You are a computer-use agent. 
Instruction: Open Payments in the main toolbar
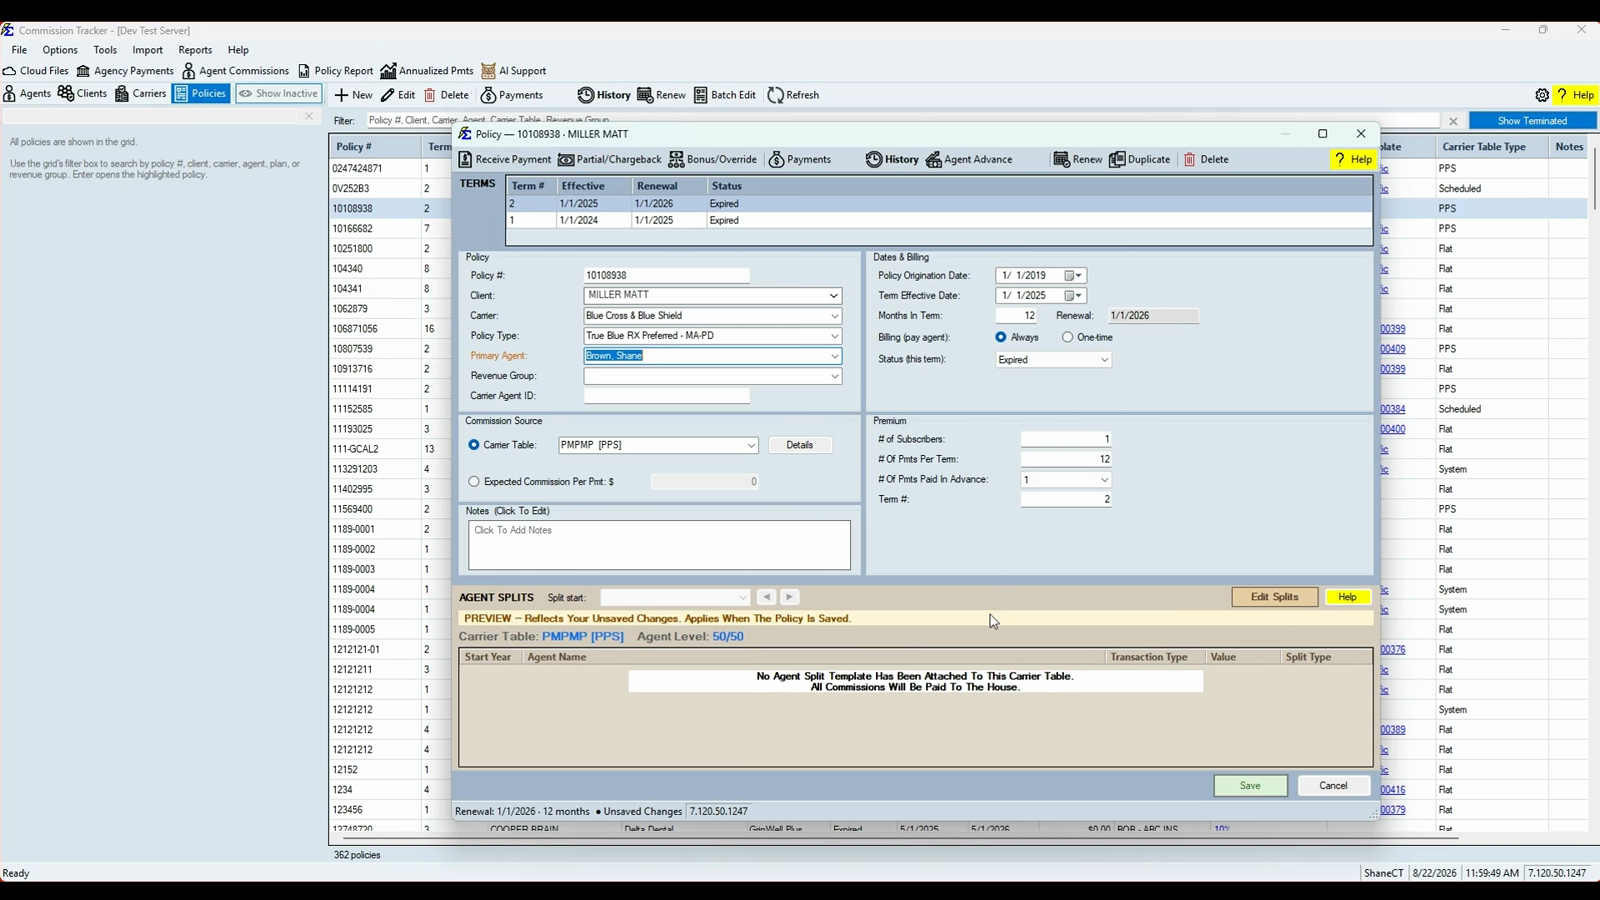[x=512, y=95]
